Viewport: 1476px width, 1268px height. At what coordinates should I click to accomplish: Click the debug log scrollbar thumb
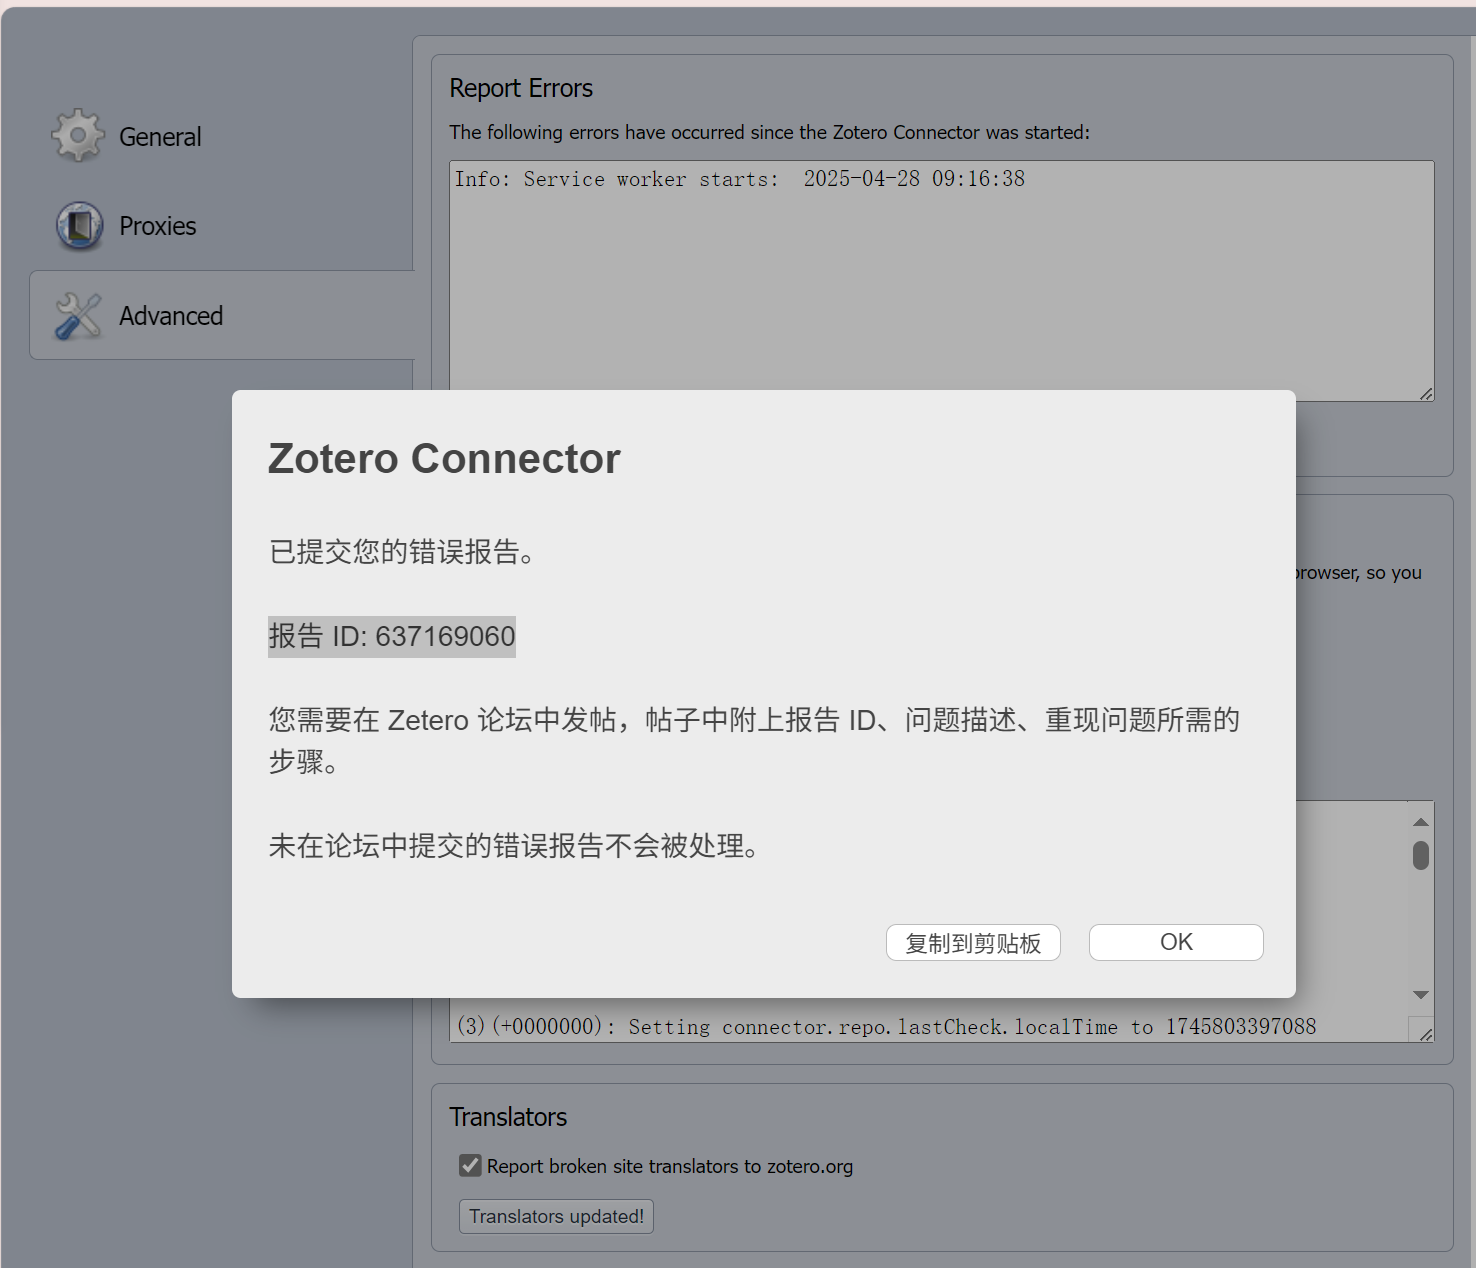(x=1421, y=855)
